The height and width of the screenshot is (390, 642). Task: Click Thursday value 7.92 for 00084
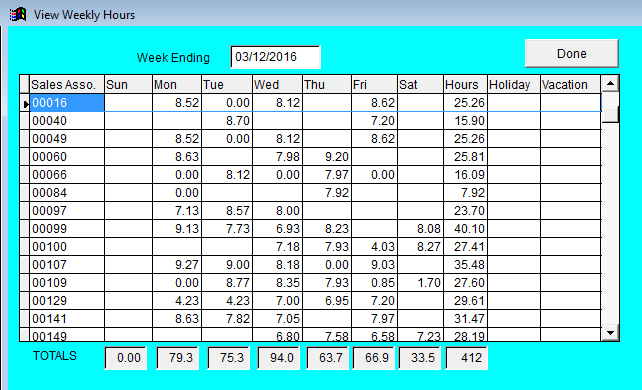(327, 193)
